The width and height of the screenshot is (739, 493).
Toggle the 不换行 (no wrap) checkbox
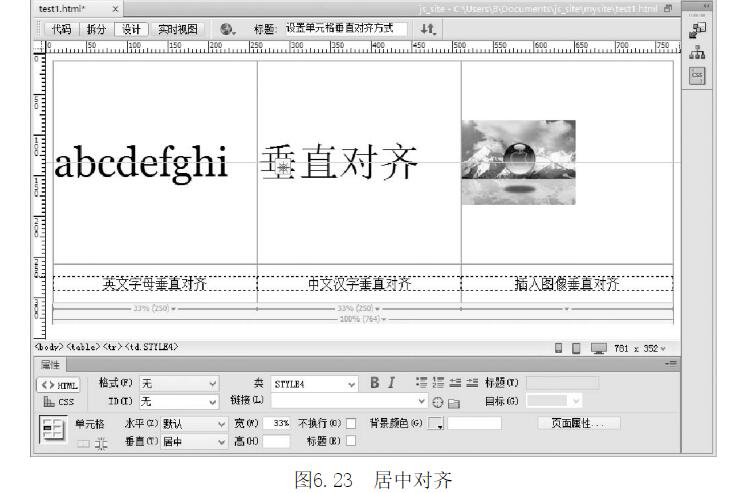click(351, 423)
